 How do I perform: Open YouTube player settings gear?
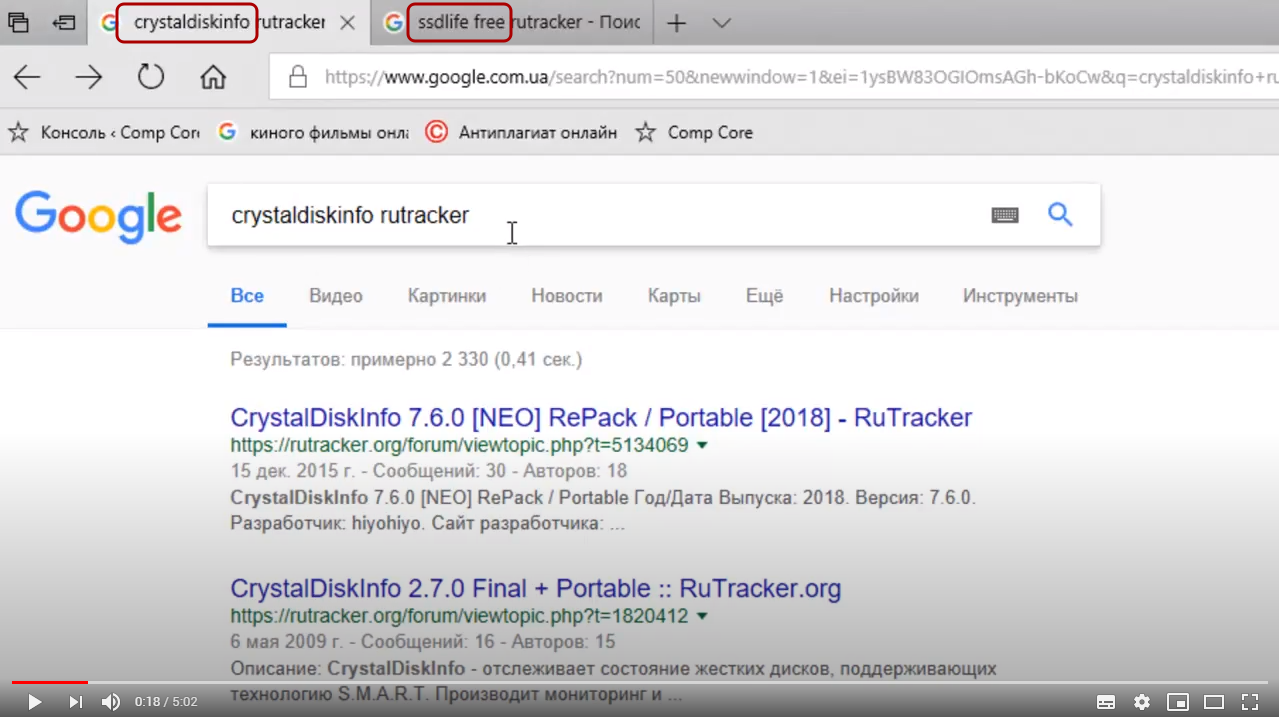tap(1142, 702)
